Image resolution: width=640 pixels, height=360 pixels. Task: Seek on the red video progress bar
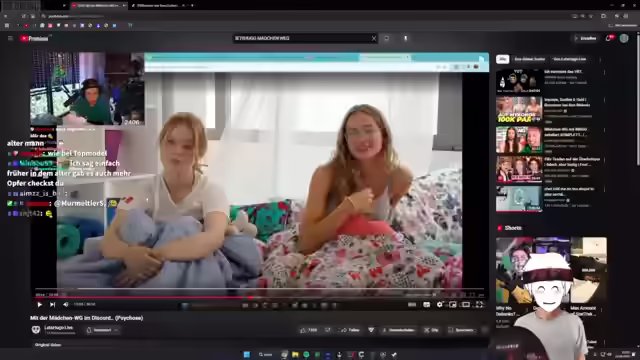click(x=259, y=298)
